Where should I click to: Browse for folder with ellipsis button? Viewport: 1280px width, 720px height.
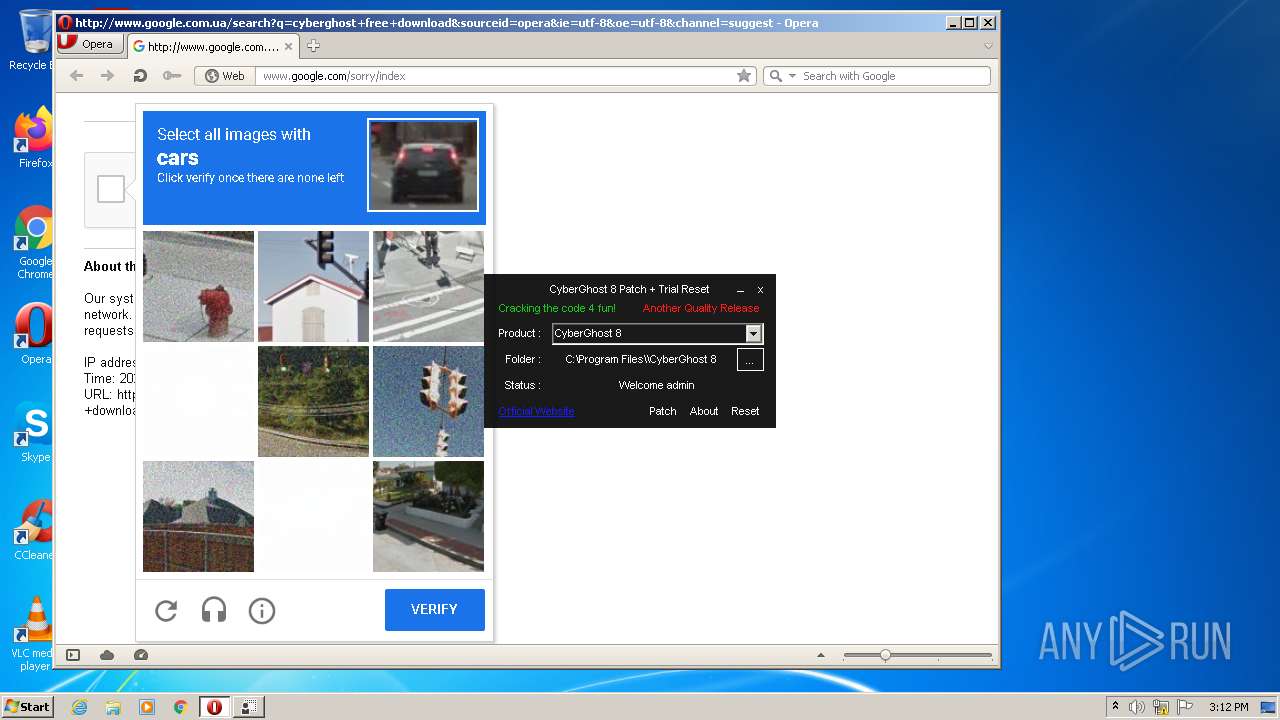pyautogui.click(x=750, y=360)
